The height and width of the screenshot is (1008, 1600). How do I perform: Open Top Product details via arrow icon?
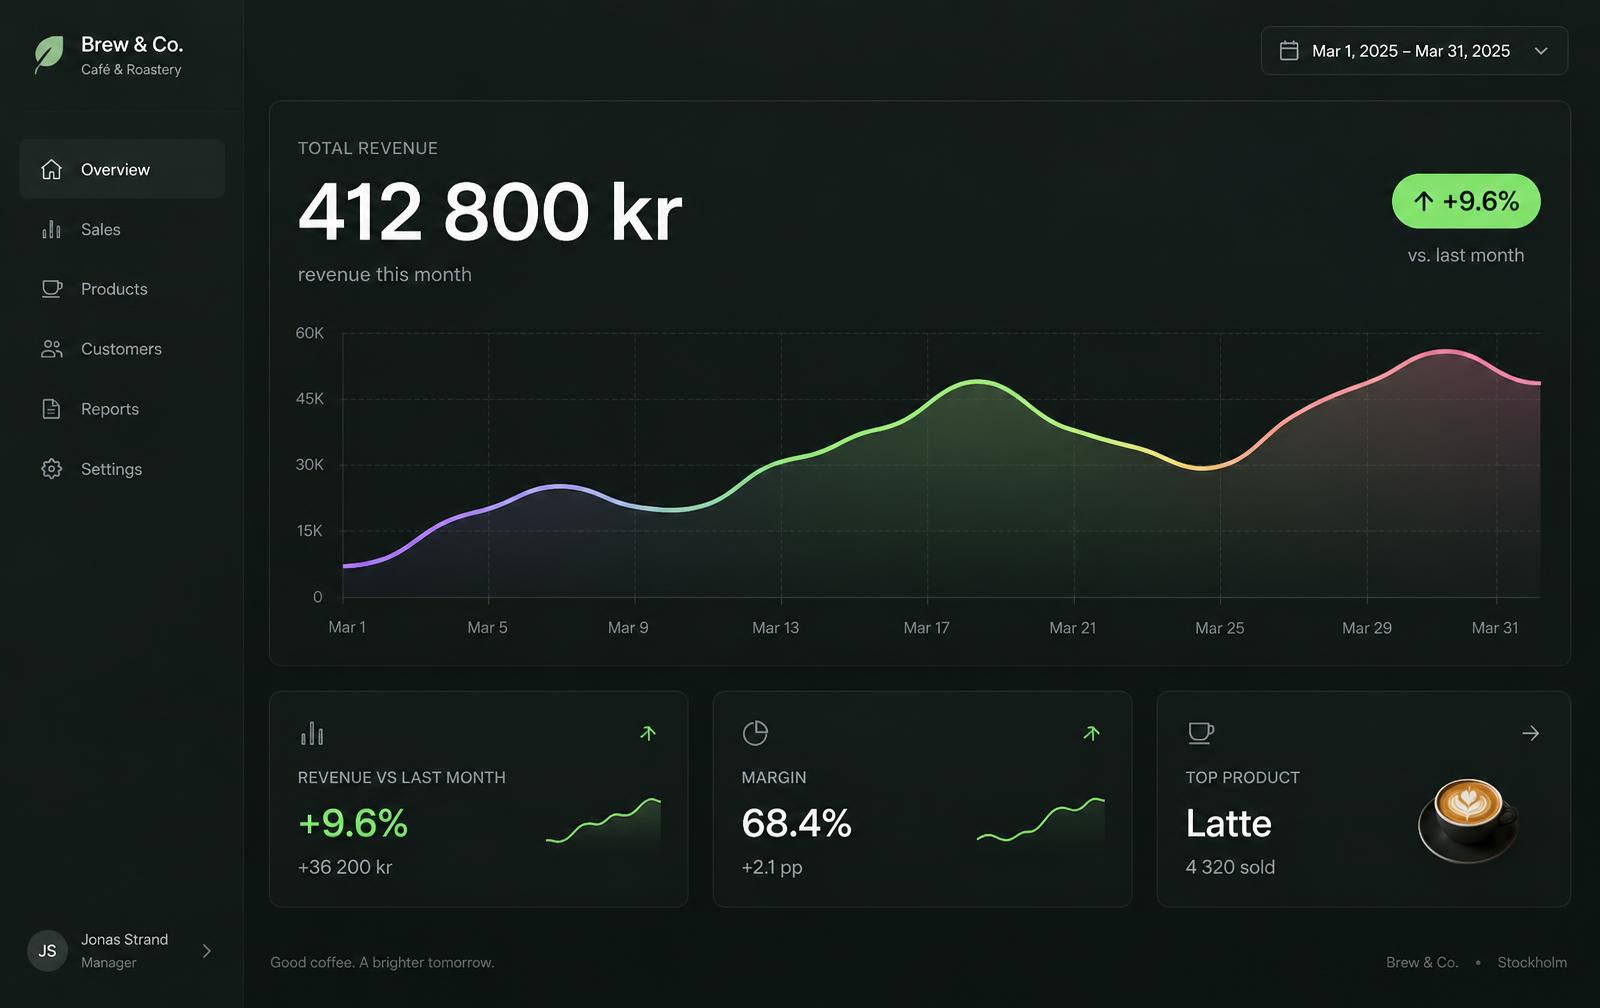point(1530,733)
